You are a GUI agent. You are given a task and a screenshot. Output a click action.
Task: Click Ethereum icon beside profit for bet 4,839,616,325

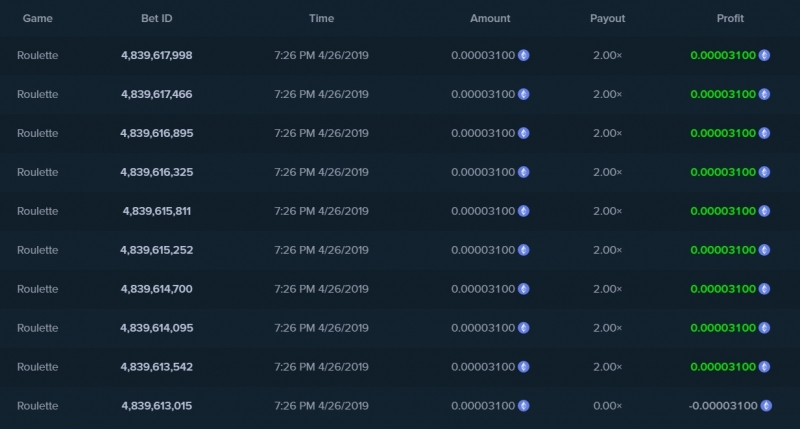point(764,172)
